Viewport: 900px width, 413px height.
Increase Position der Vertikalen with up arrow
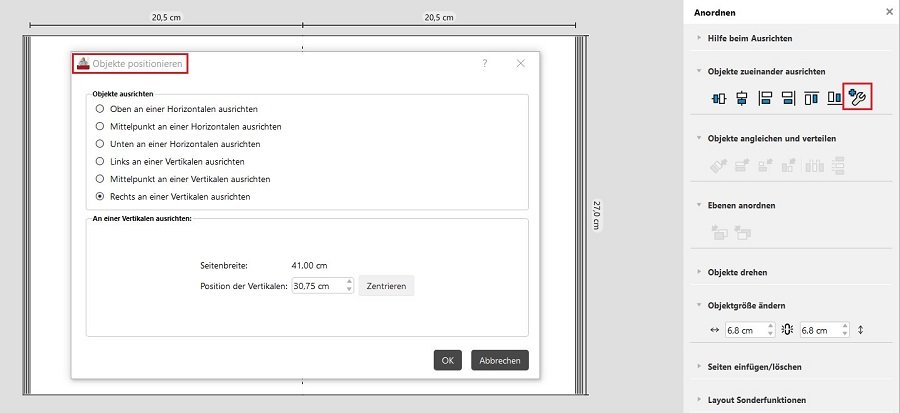[350, 281]
